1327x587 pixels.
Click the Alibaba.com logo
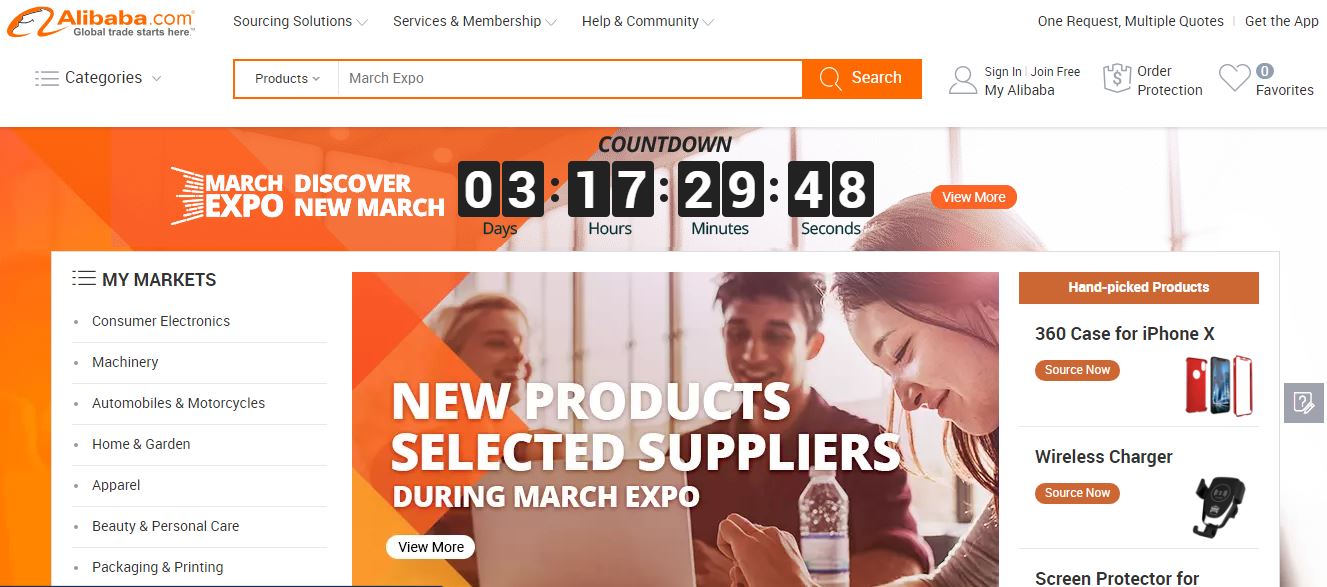[100, 21]
